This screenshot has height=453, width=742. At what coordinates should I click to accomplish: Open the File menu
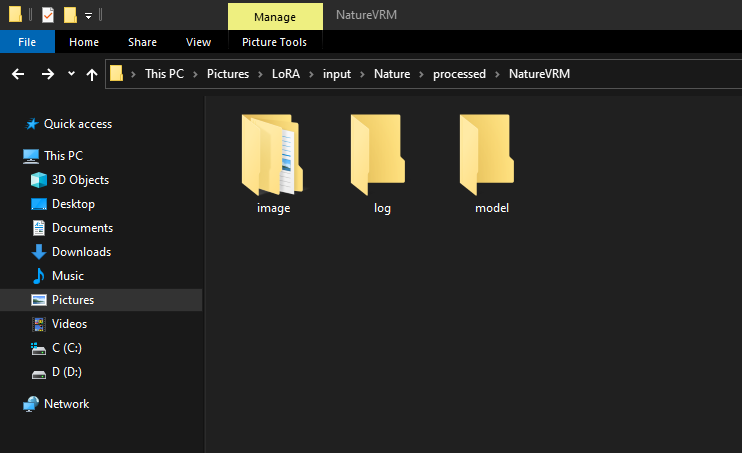[27, 42]
